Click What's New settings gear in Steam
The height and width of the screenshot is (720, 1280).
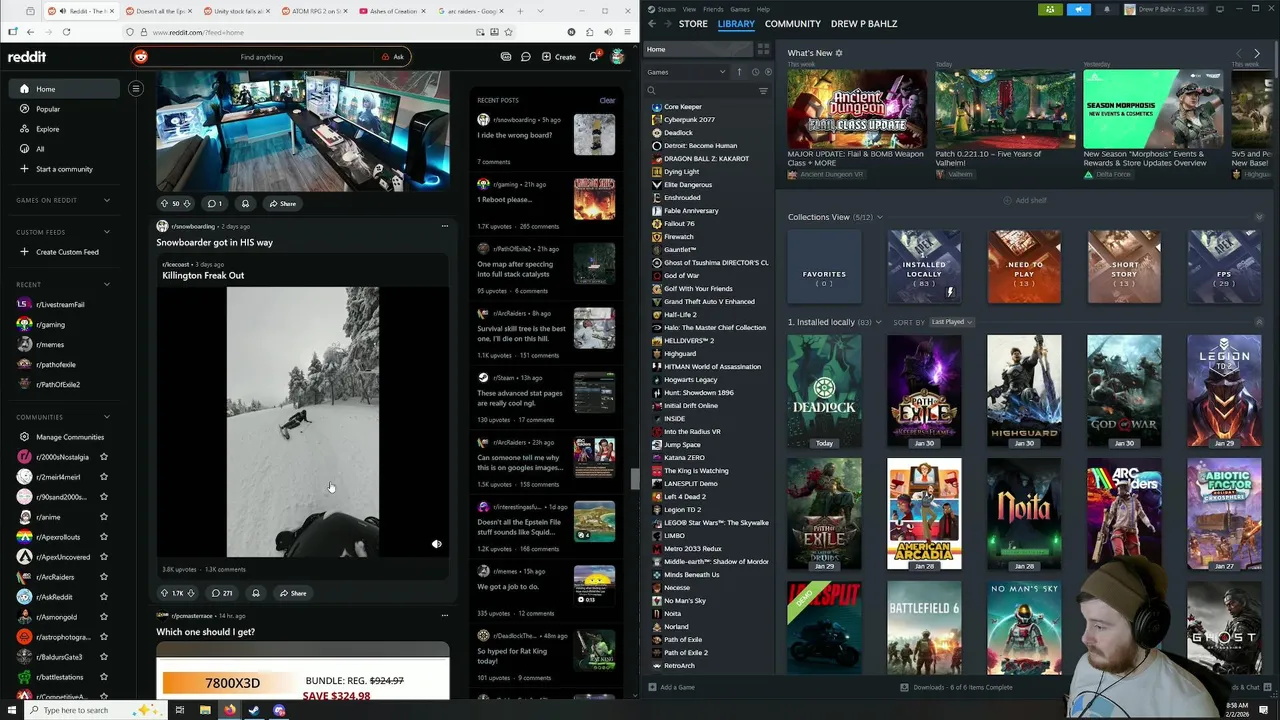[839, 53]
